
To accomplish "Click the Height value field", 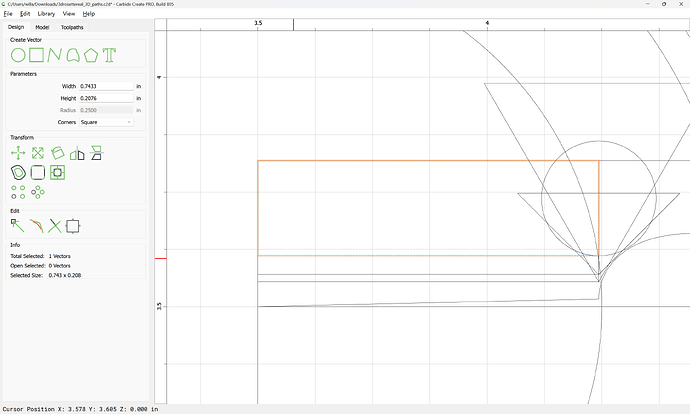I will click(105, 99).
